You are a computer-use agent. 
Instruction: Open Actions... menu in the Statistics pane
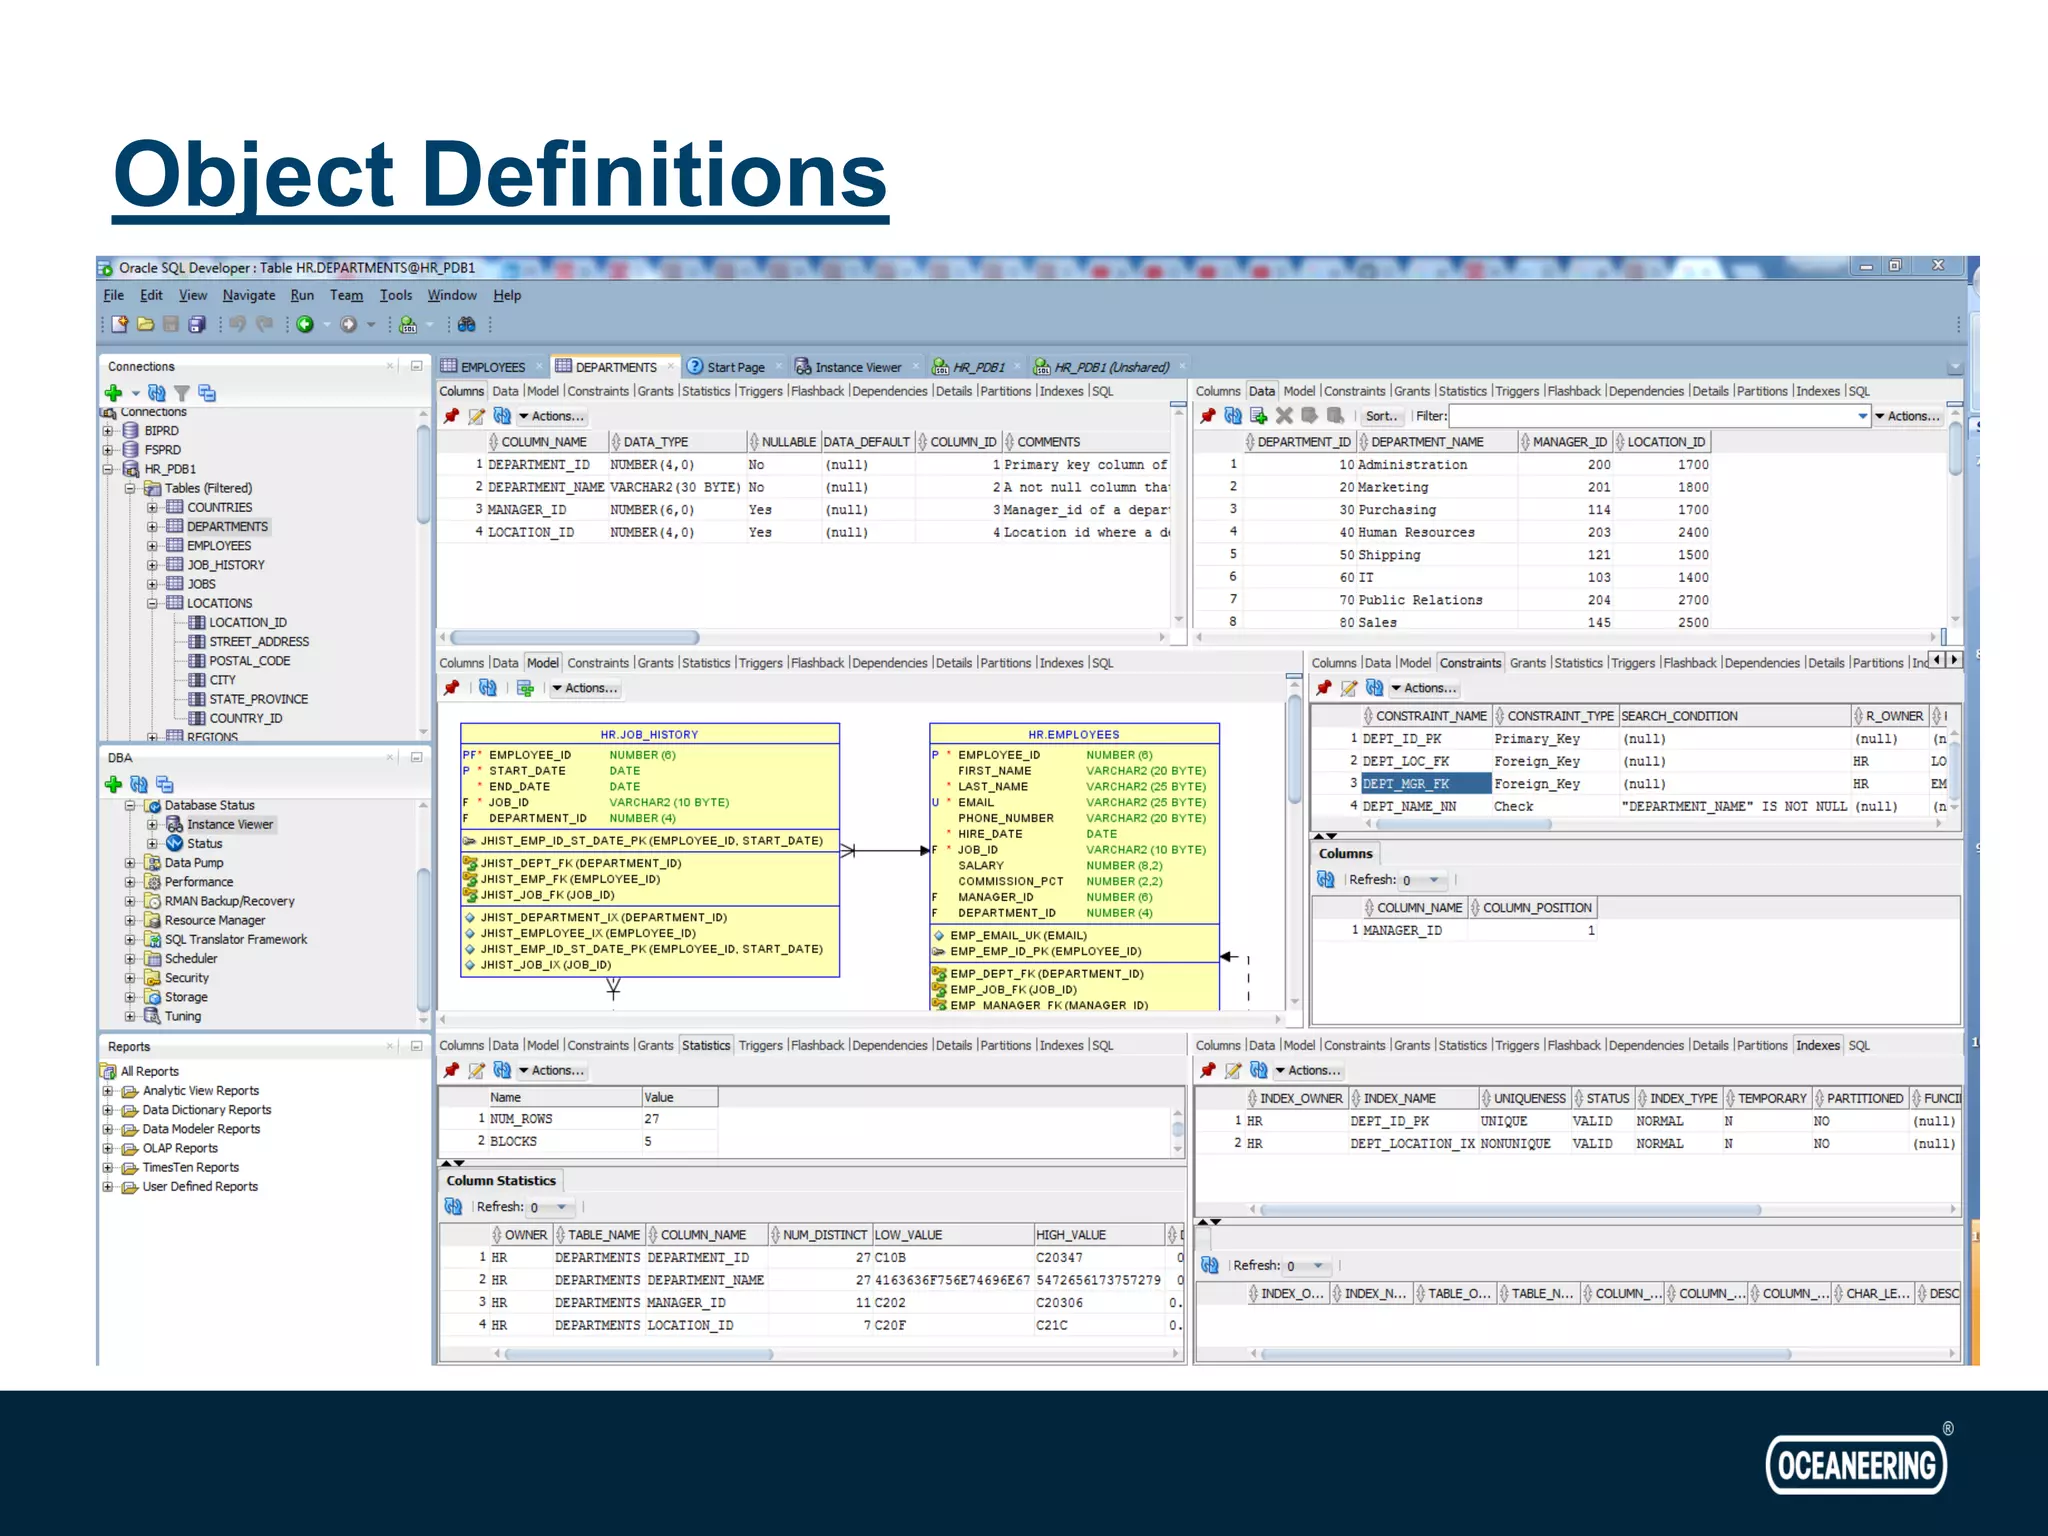[x=552, y=1070]
